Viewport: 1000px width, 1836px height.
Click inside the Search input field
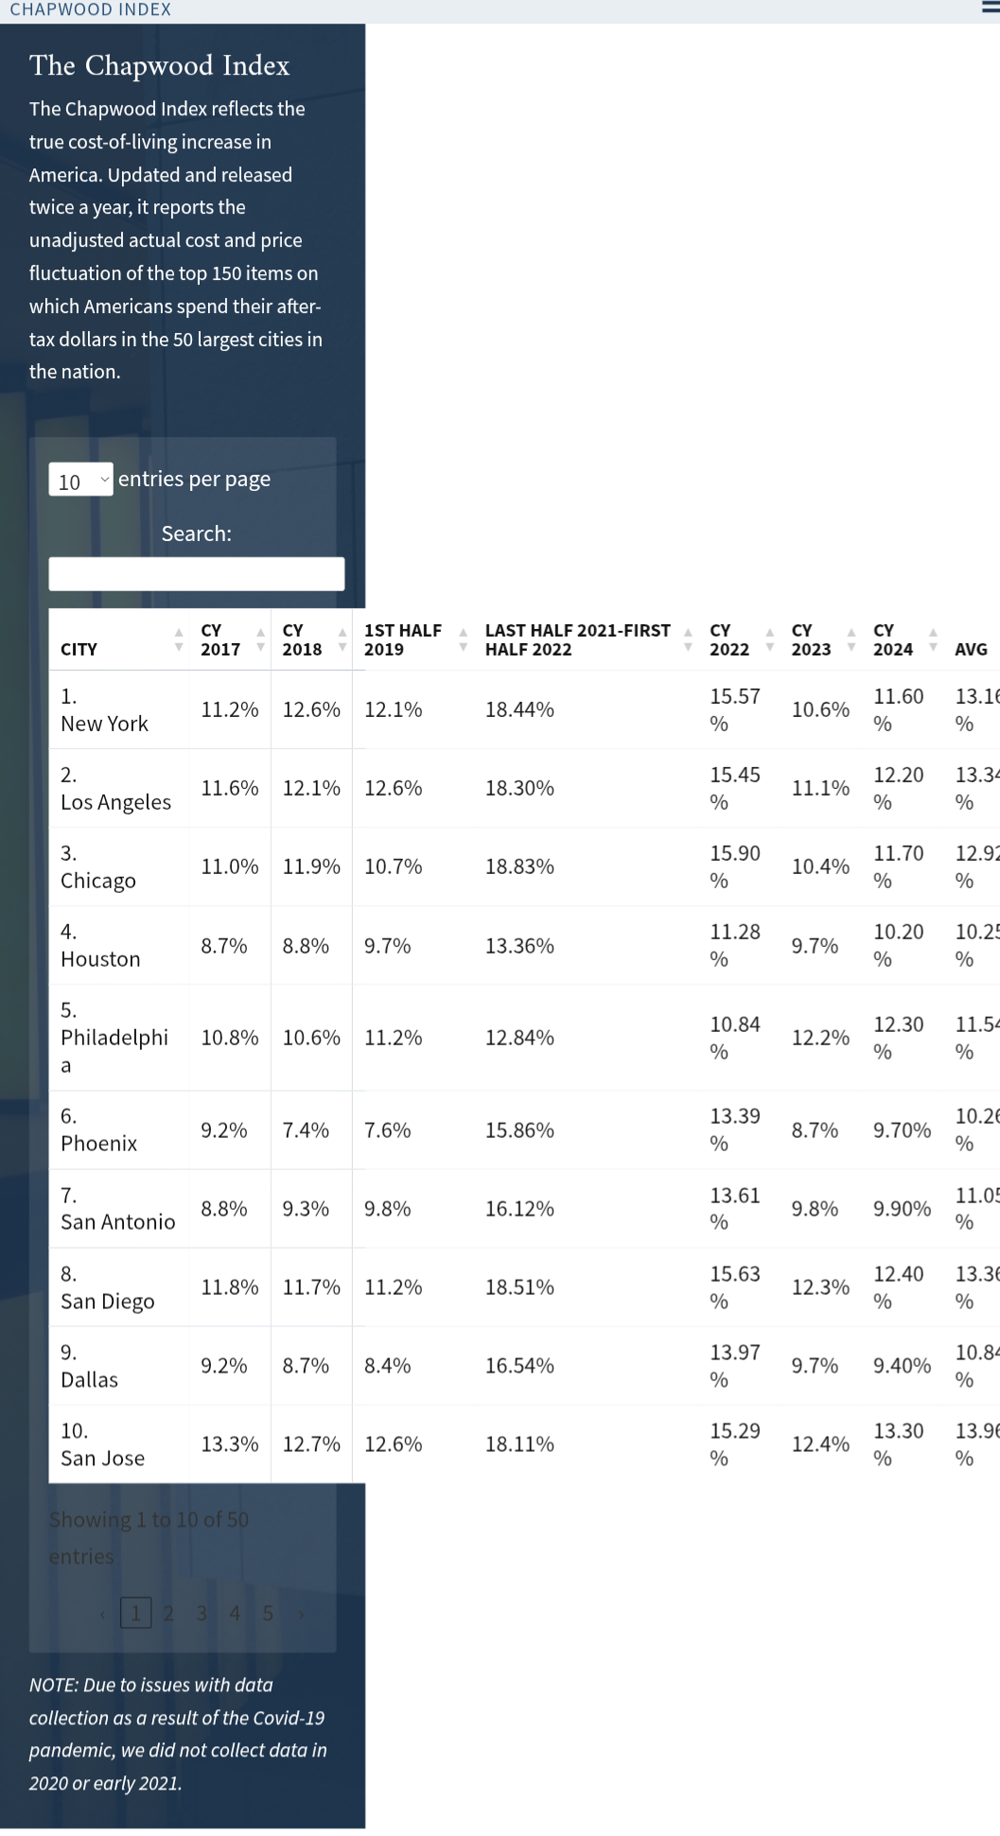[196, 574]
